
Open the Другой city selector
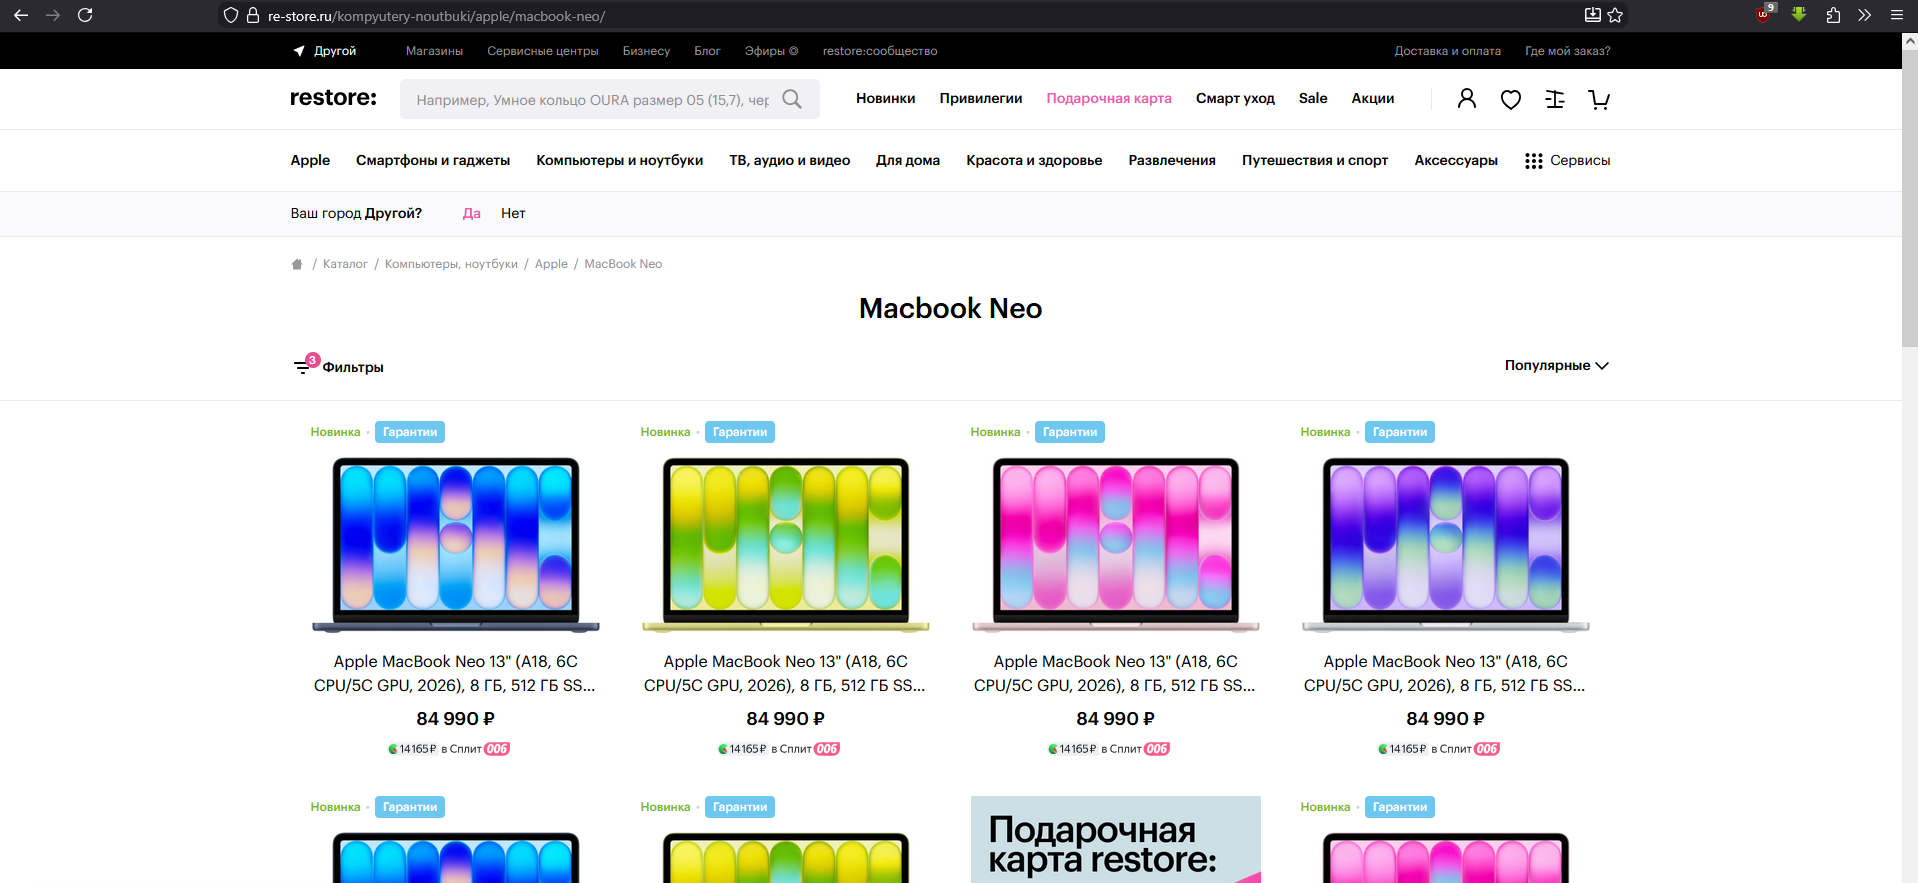[x=335, y=51]
